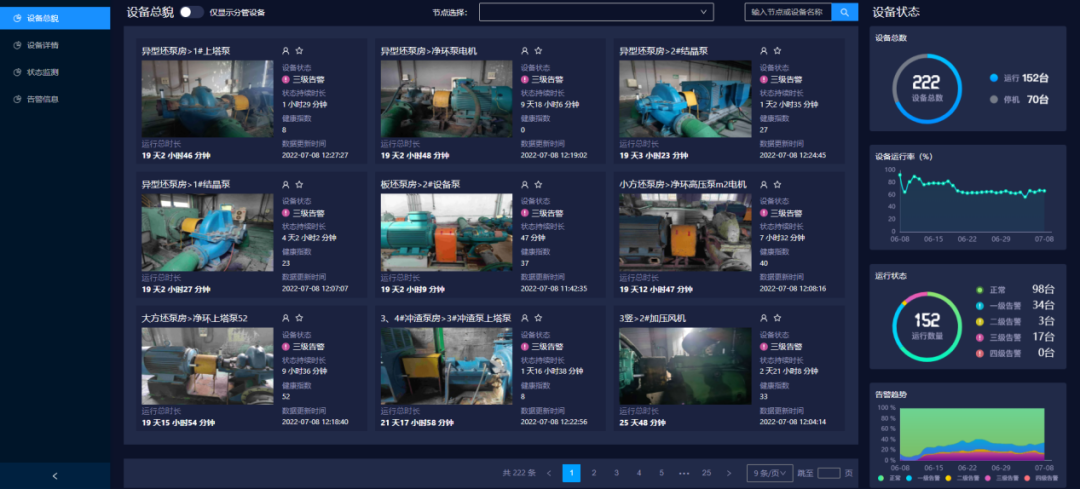This screenshot has height=489, width=1080.
Task: Open the 9条/页 page size dropdown
Action: pyautogui.click(x=768, y=473)
